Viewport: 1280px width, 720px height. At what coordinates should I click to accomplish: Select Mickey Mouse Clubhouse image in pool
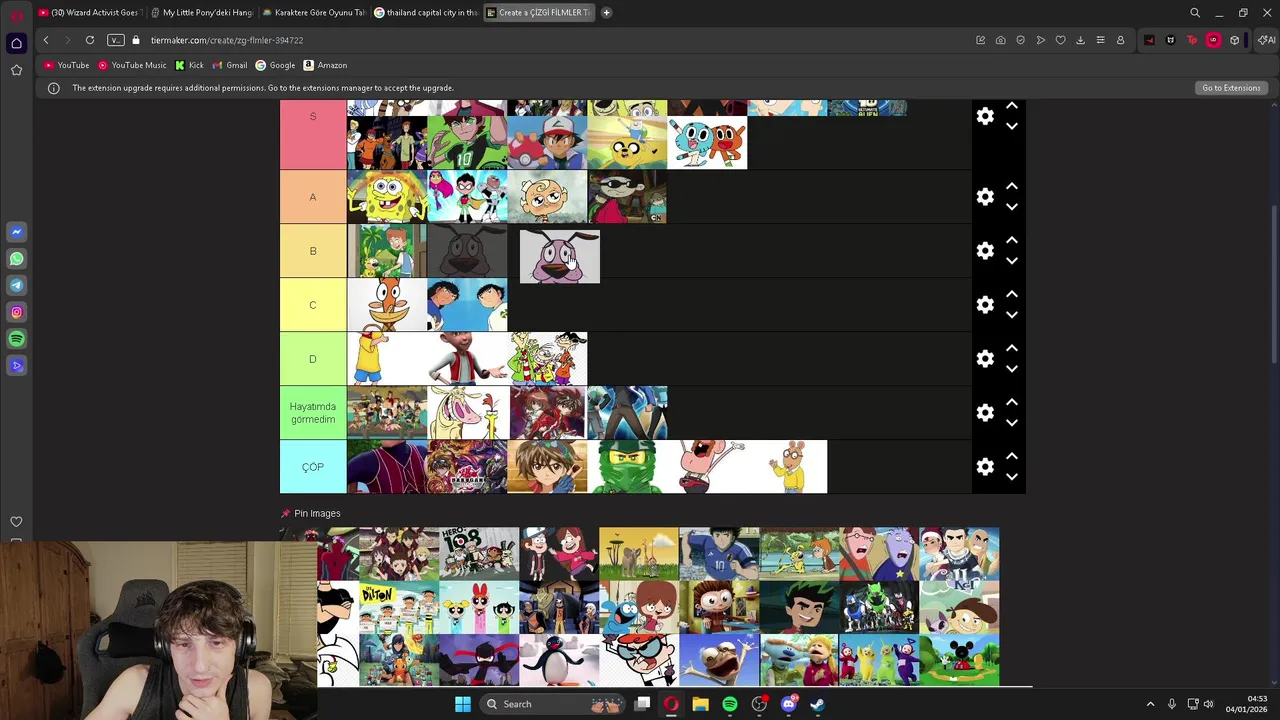(x=959, y=660)
